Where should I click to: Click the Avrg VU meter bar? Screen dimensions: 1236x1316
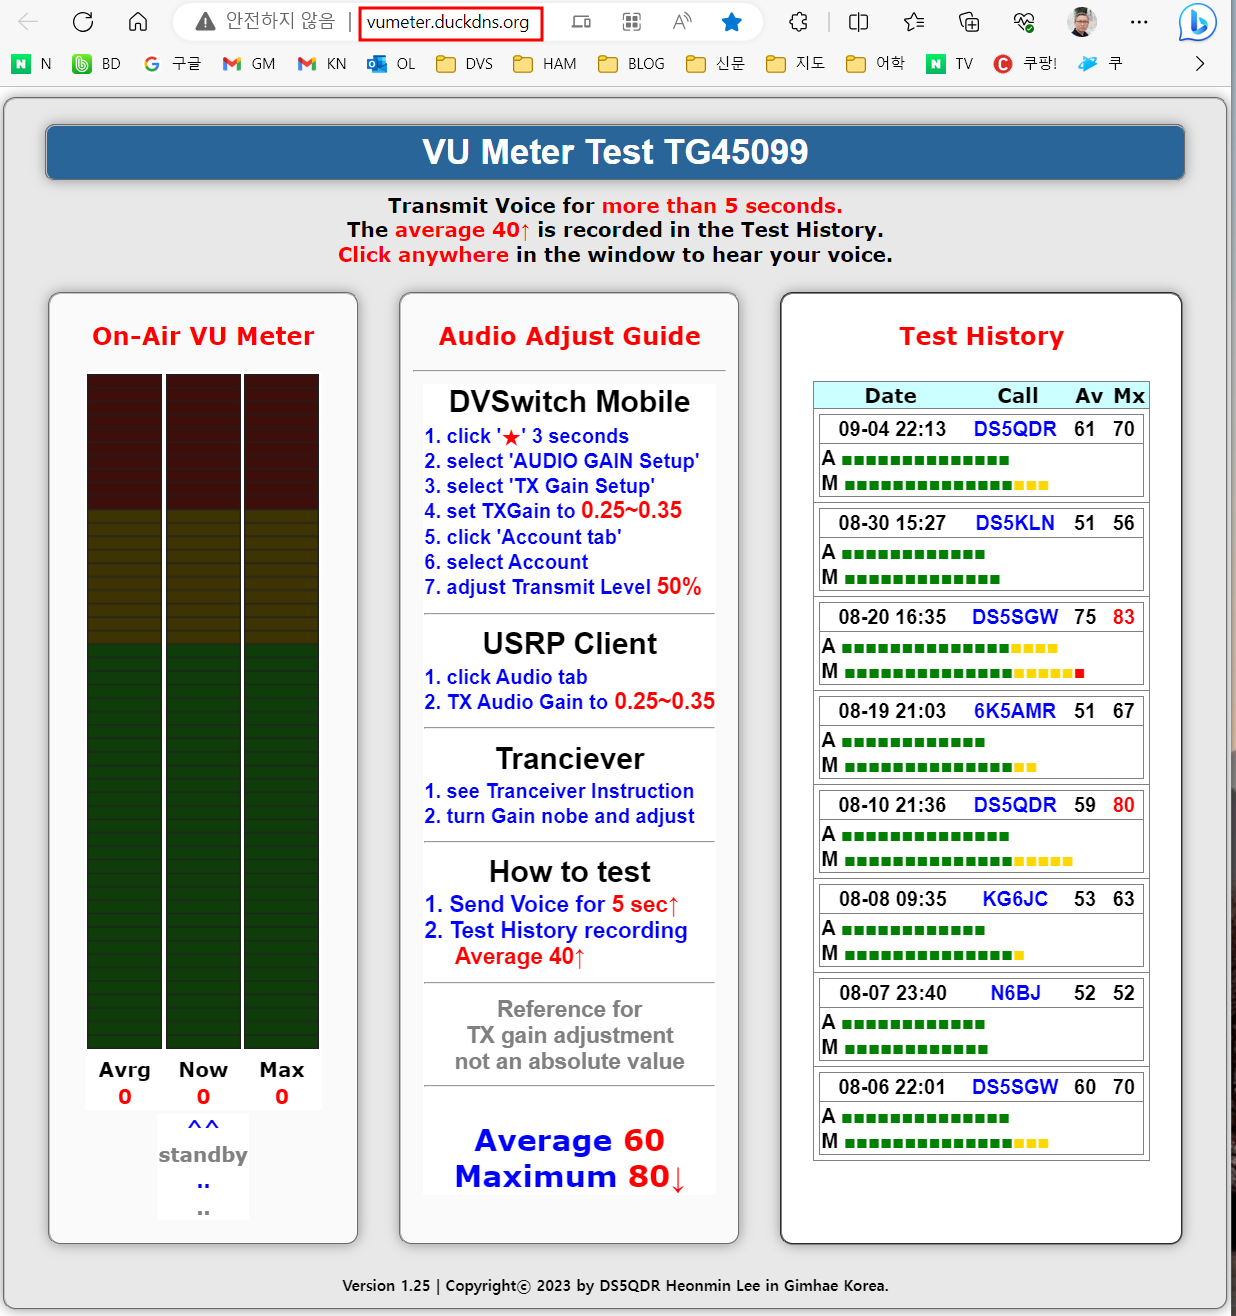click(124, 711)
